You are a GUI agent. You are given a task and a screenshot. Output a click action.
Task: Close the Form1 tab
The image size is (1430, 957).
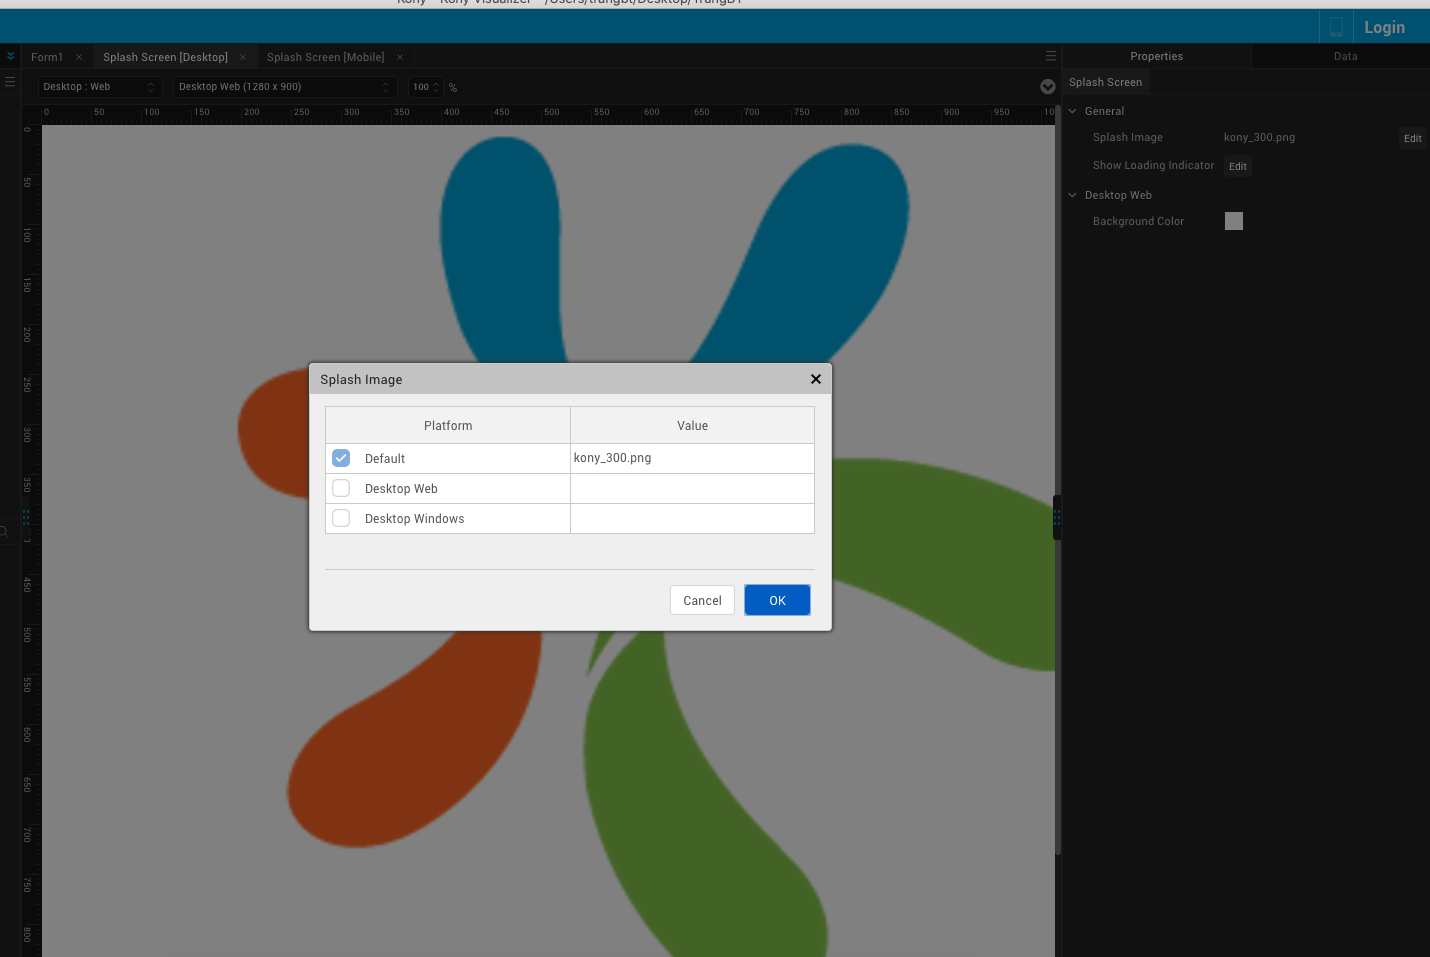click(x=79, y=57)
